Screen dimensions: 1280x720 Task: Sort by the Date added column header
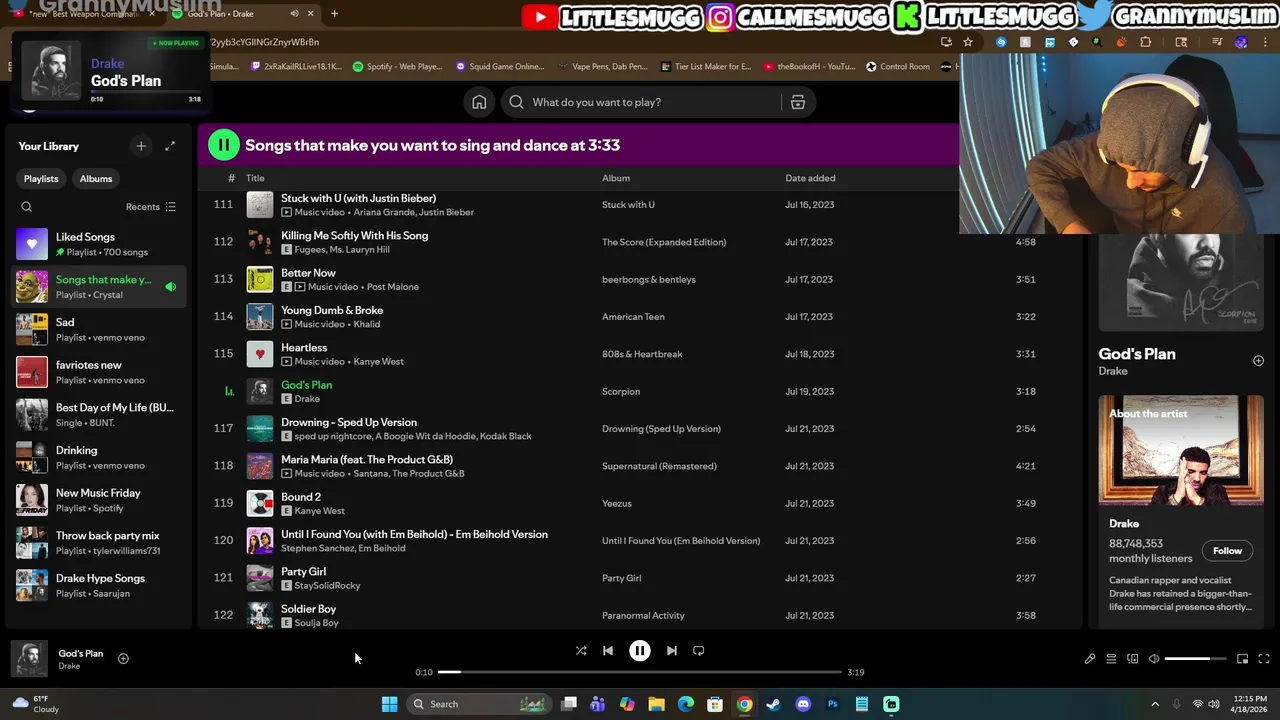click(810, 178)
